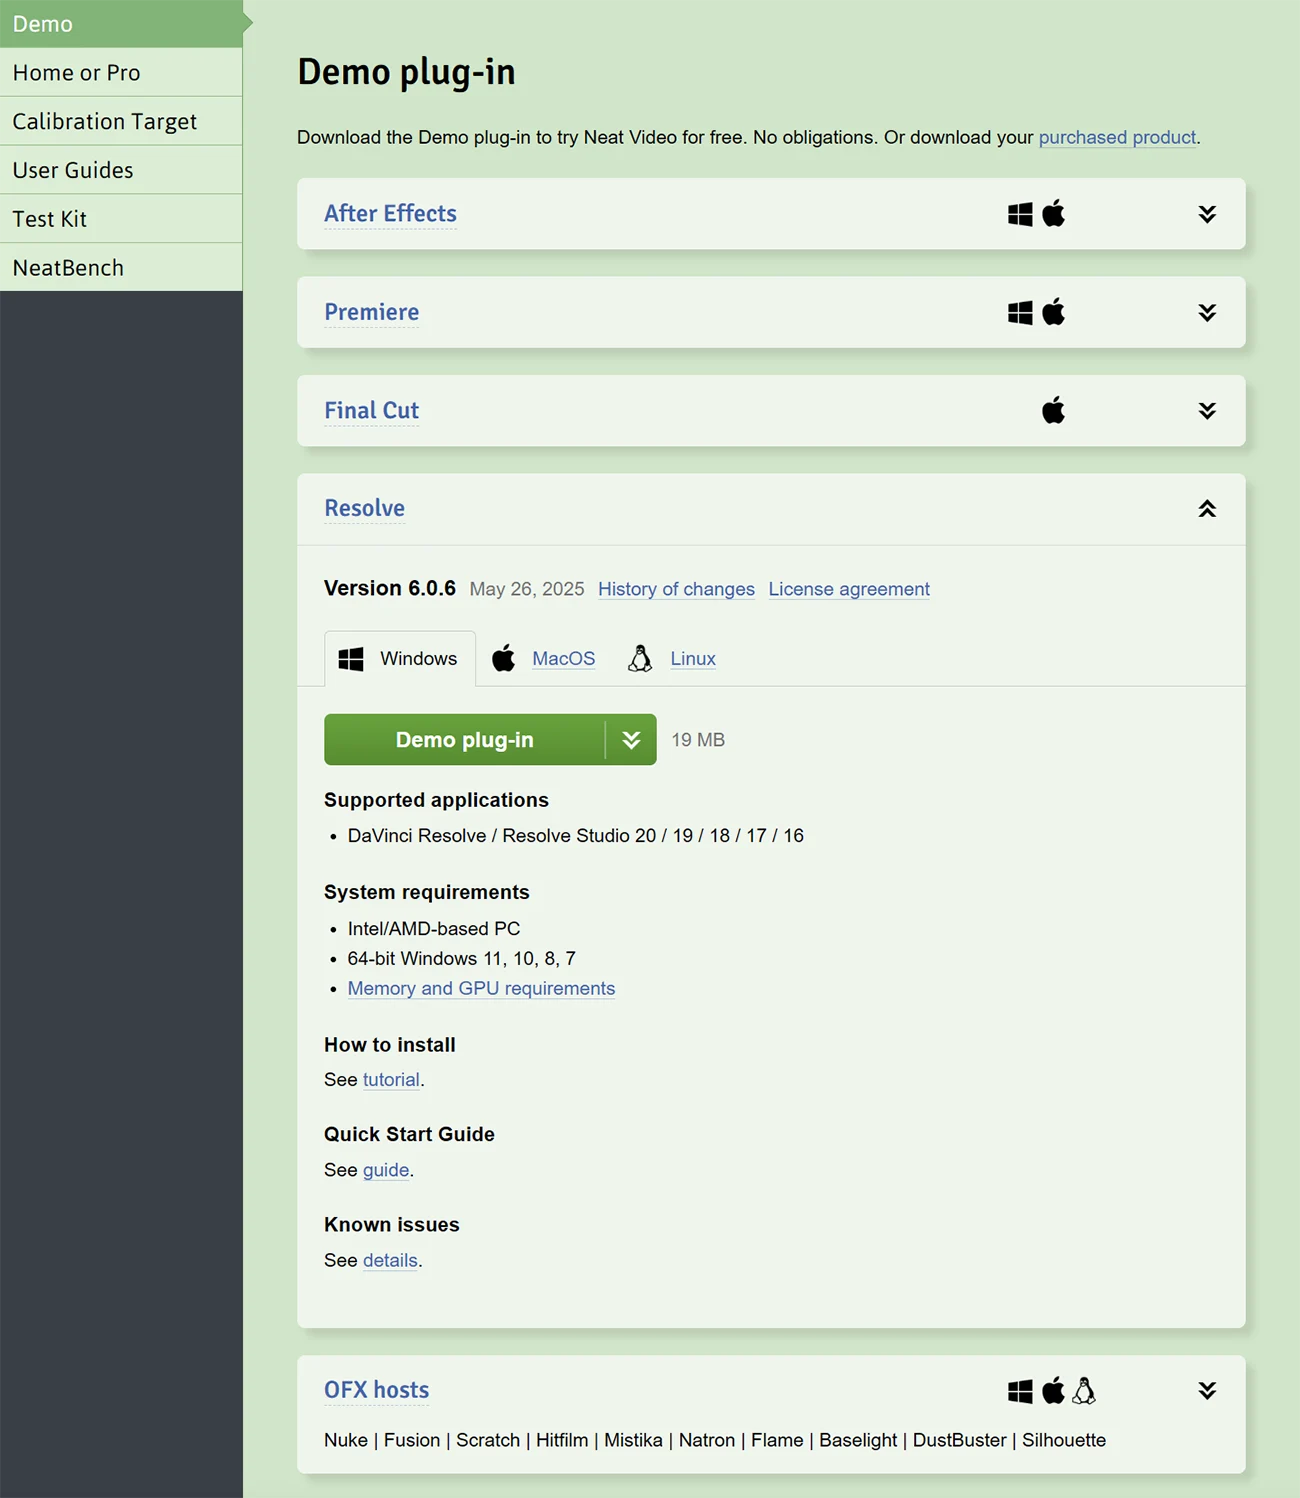Click Windows icon in Premiere row
This screenshot has height=1498, width=1300.
tap(1020, 313)
